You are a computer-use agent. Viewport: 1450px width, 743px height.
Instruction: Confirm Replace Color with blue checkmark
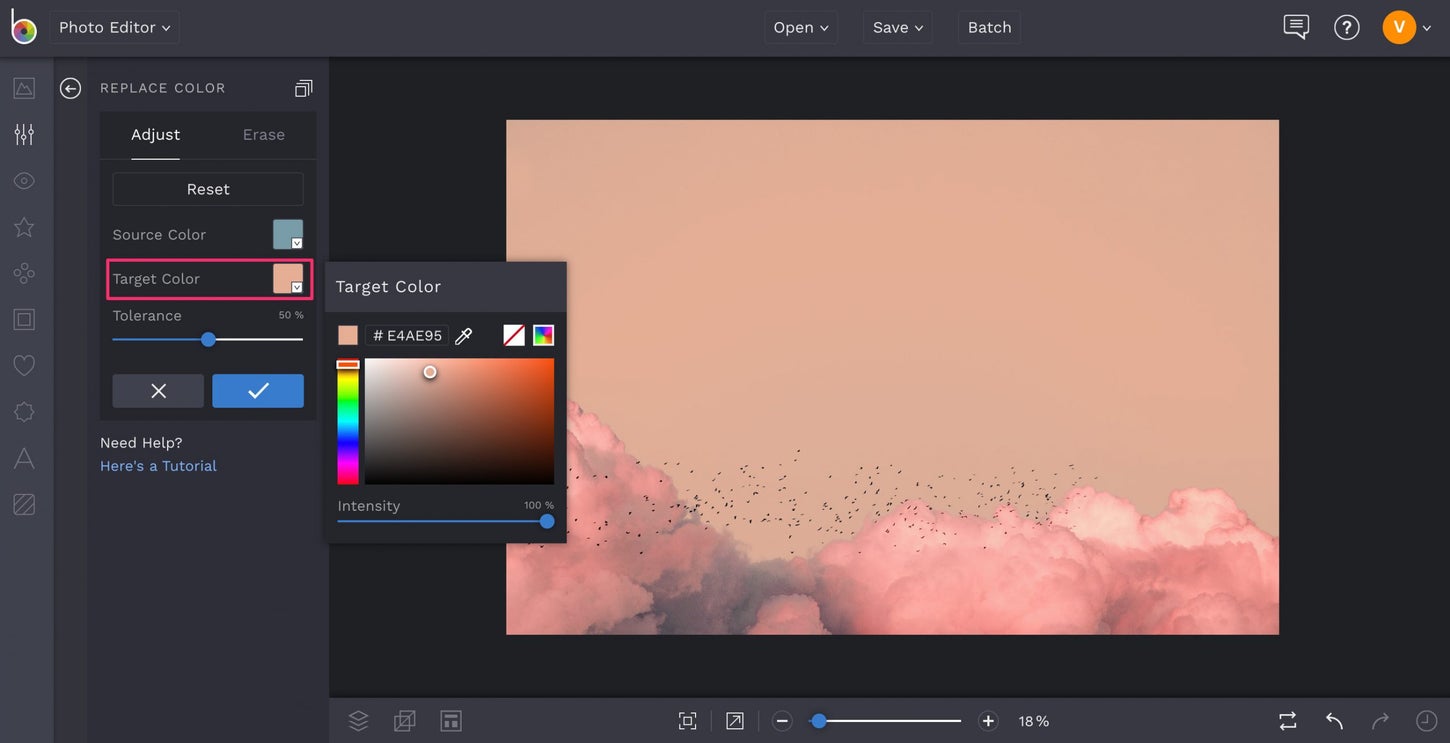point(257,391)
